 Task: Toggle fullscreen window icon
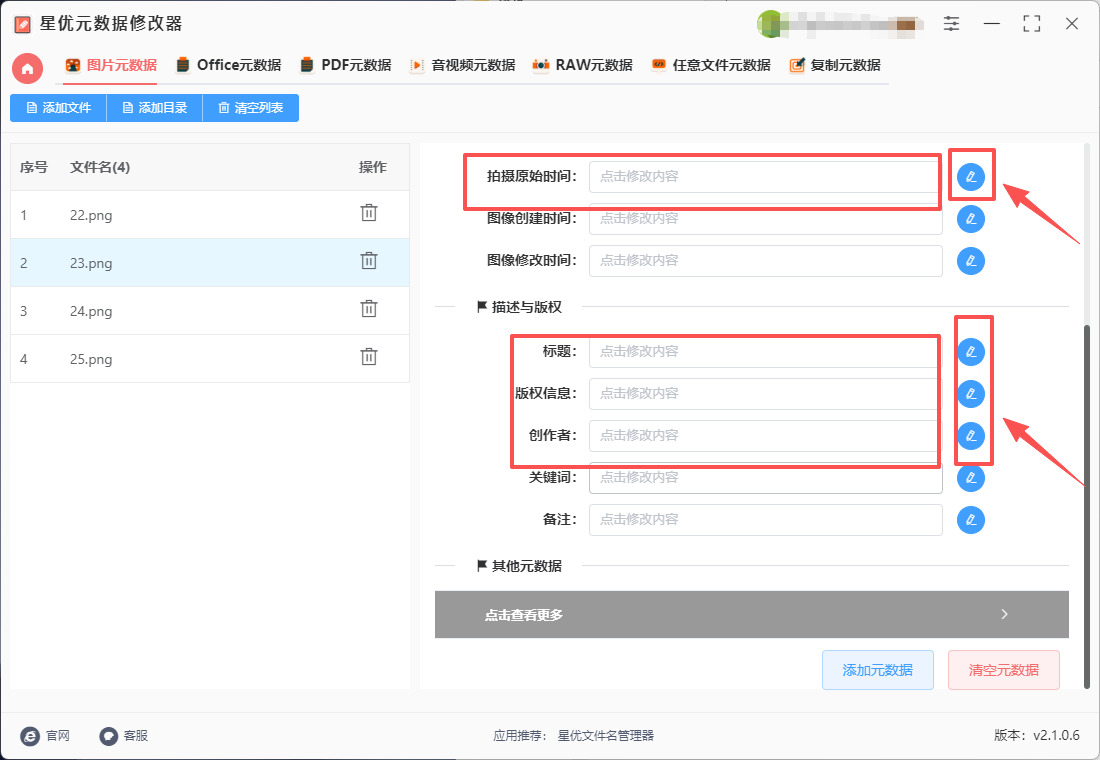(x=1032, y=24)
